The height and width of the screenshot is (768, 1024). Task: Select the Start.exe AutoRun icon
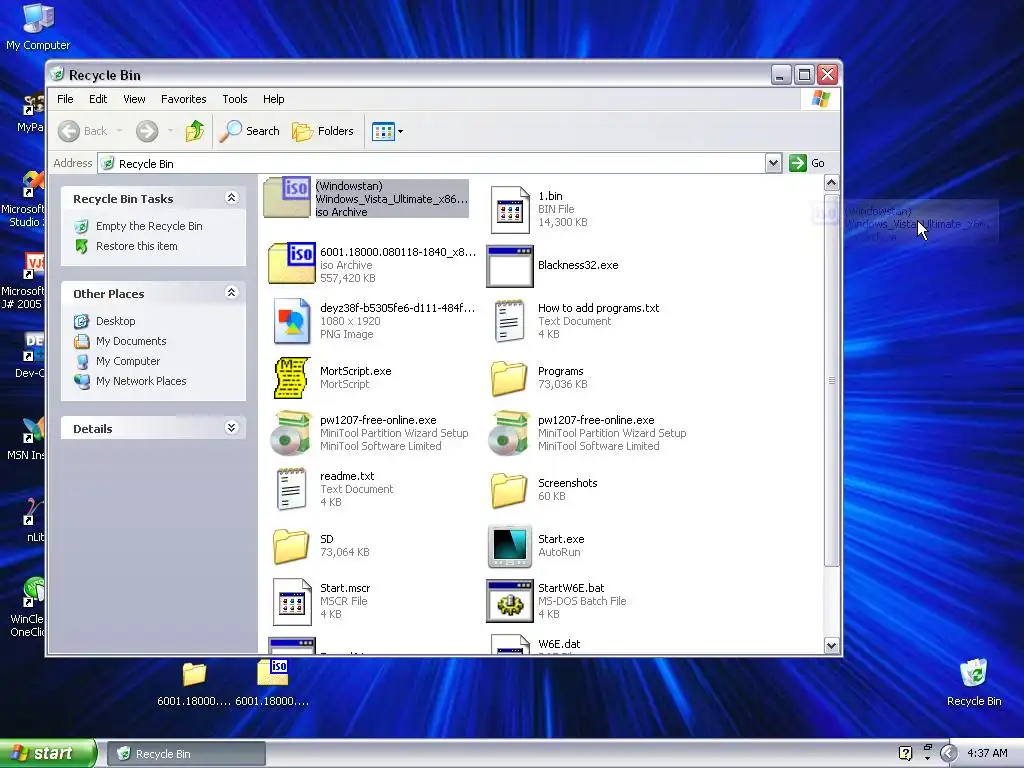tap(510, 546)
